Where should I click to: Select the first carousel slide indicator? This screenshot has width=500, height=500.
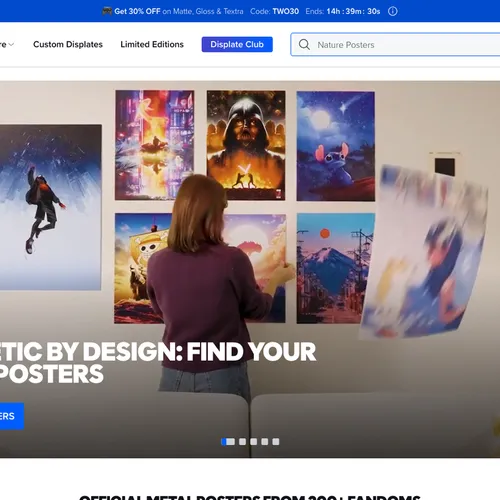tap(228, 442)
